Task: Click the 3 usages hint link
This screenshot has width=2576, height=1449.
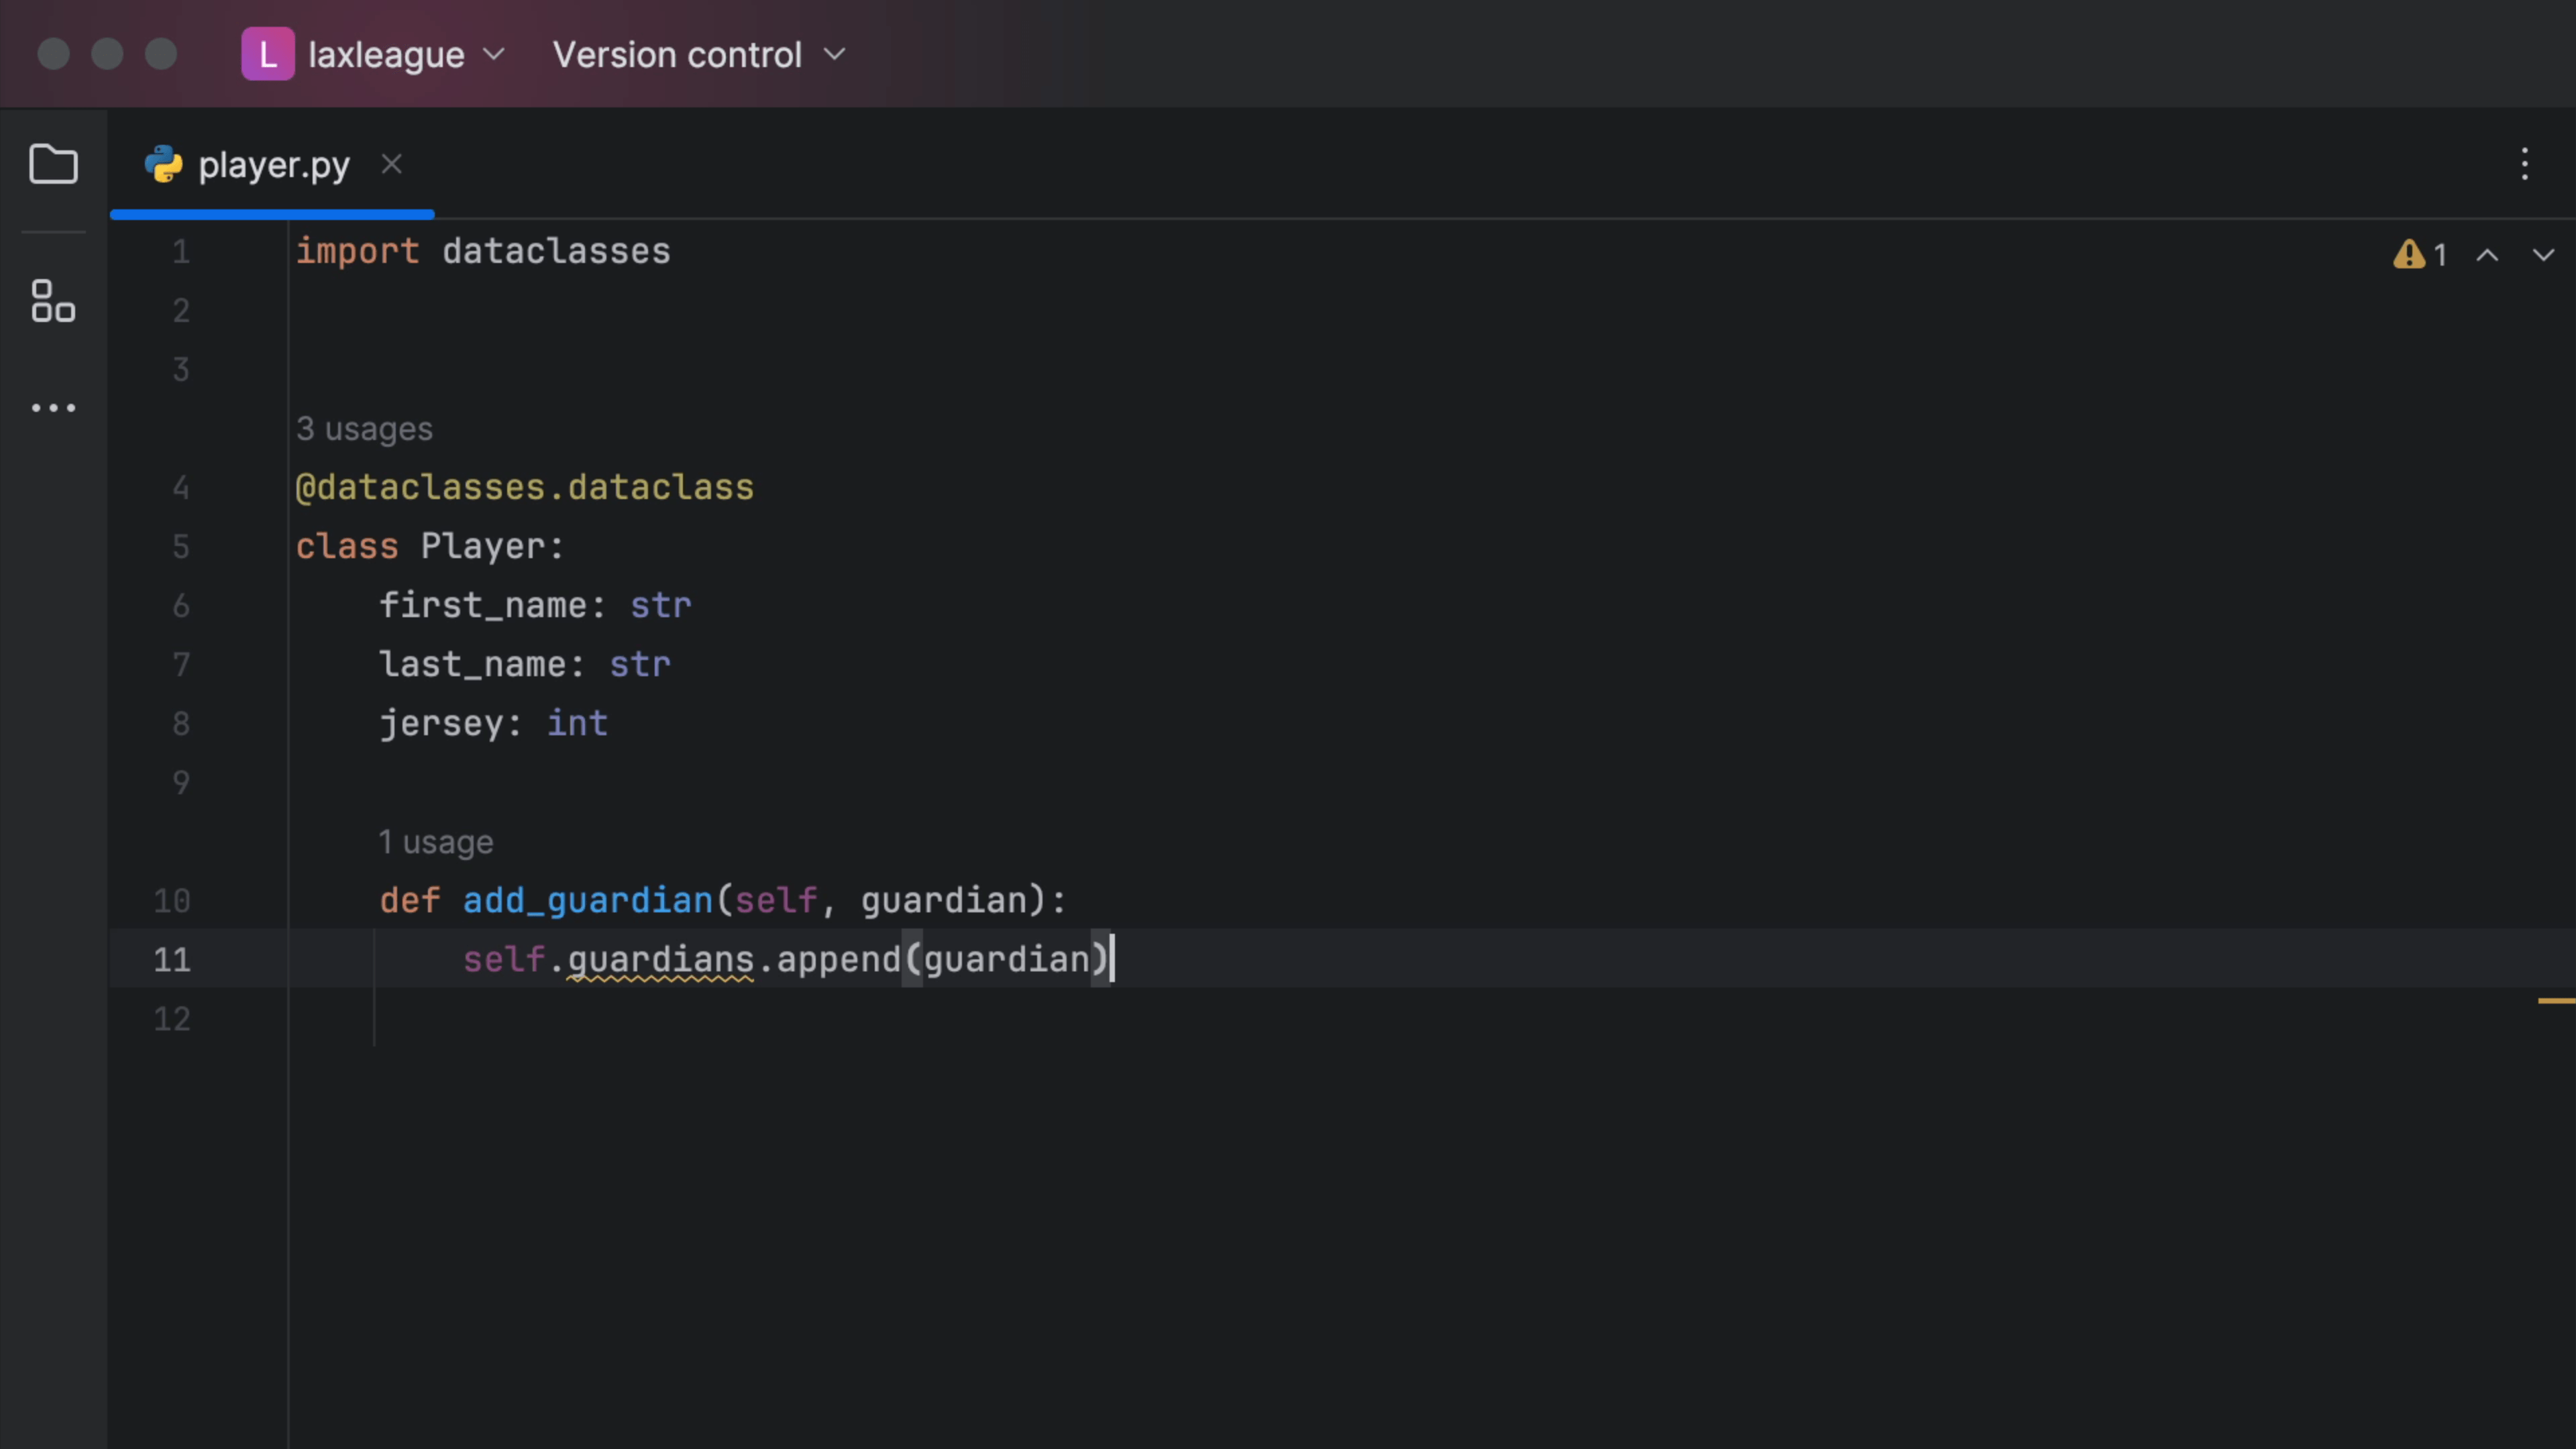Action: [364, 429]
